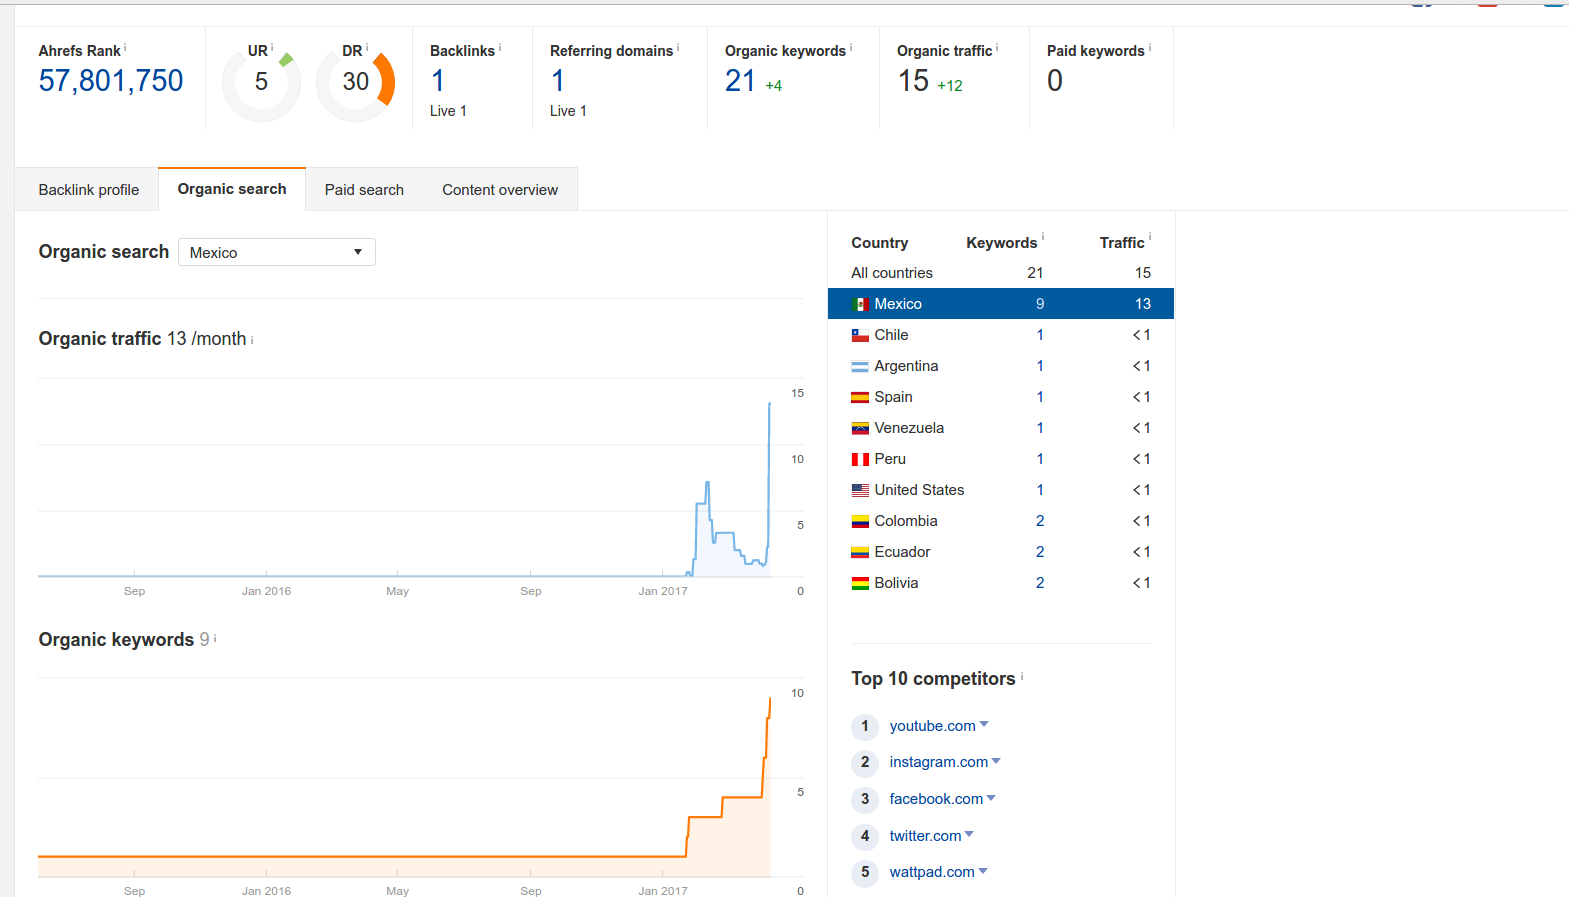Click the Referring domains info icon
Screen dimensions: 1569x897
coord(678,47)
